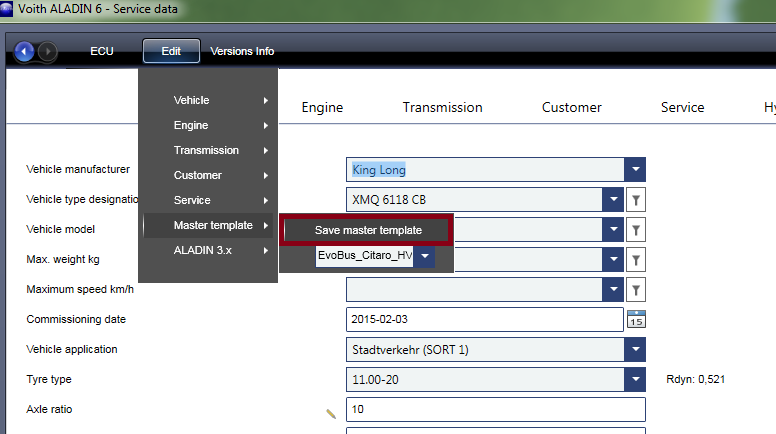Click Save master template
Image resolution: width=776 pixels, height=434 pixels.
tap(367, 230)
